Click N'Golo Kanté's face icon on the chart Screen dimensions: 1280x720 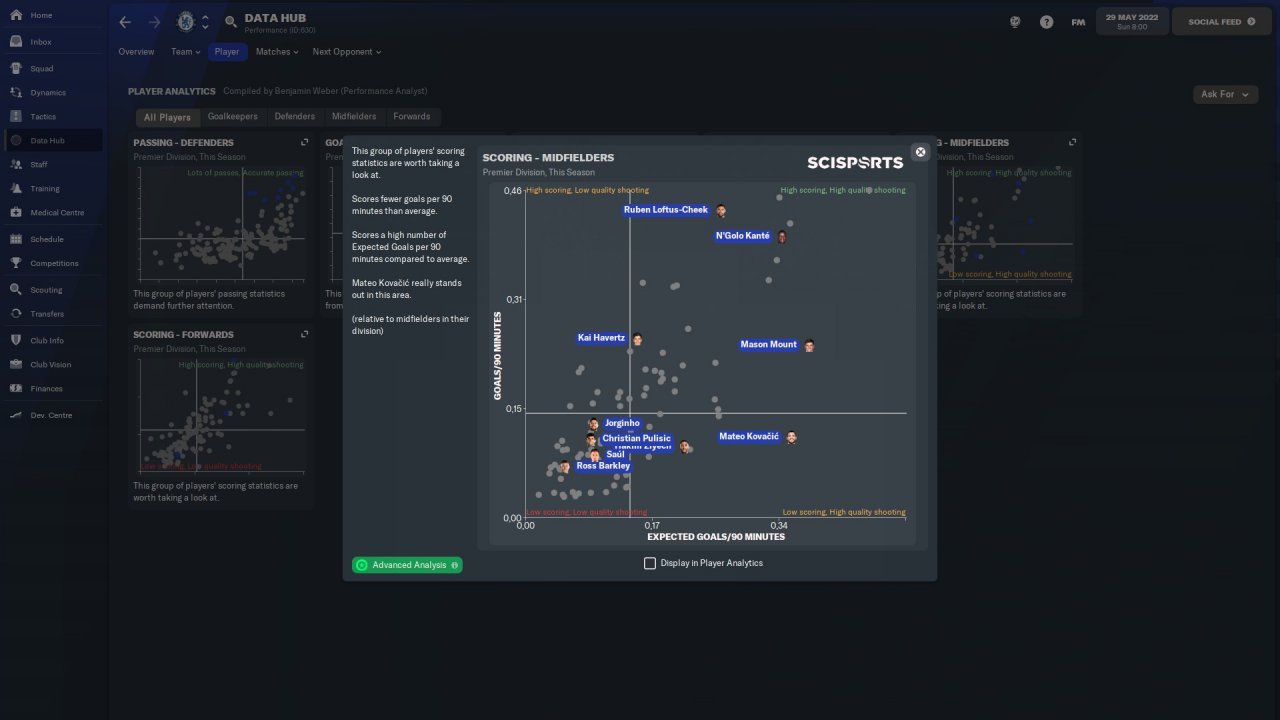(782, 237)
